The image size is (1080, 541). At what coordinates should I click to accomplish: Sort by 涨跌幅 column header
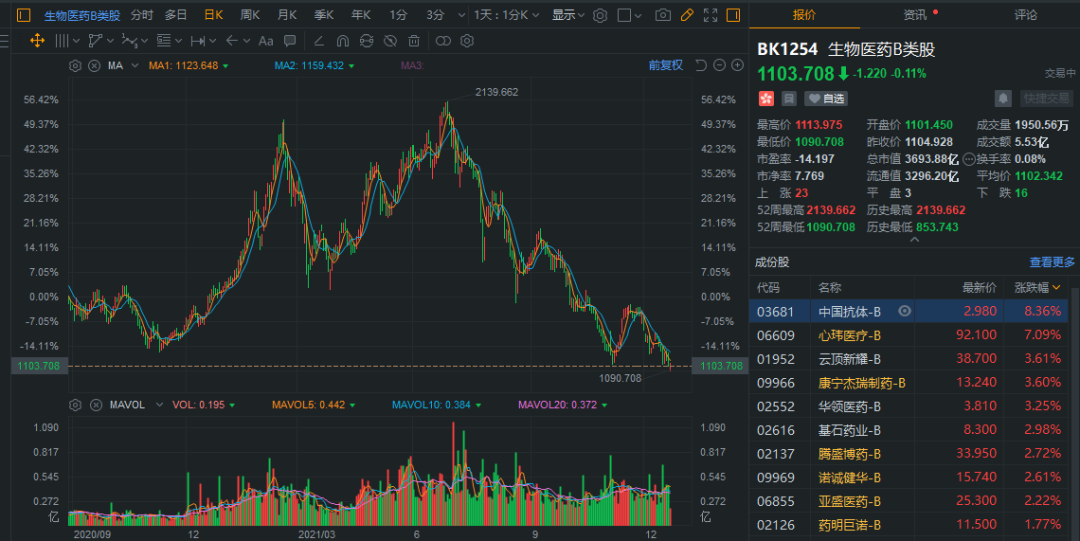tap(1037, 287)
